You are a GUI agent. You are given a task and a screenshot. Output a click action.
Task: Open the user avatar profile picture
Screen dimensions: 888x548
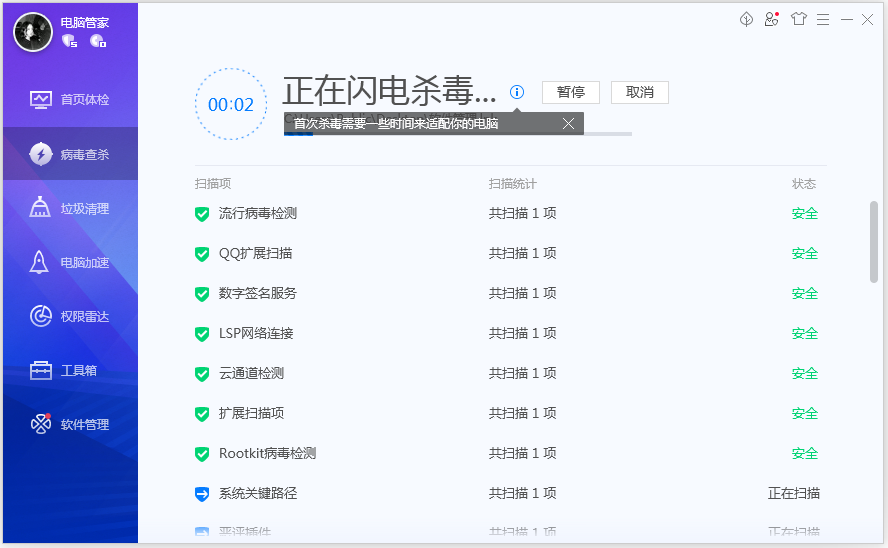click(33, 32)
